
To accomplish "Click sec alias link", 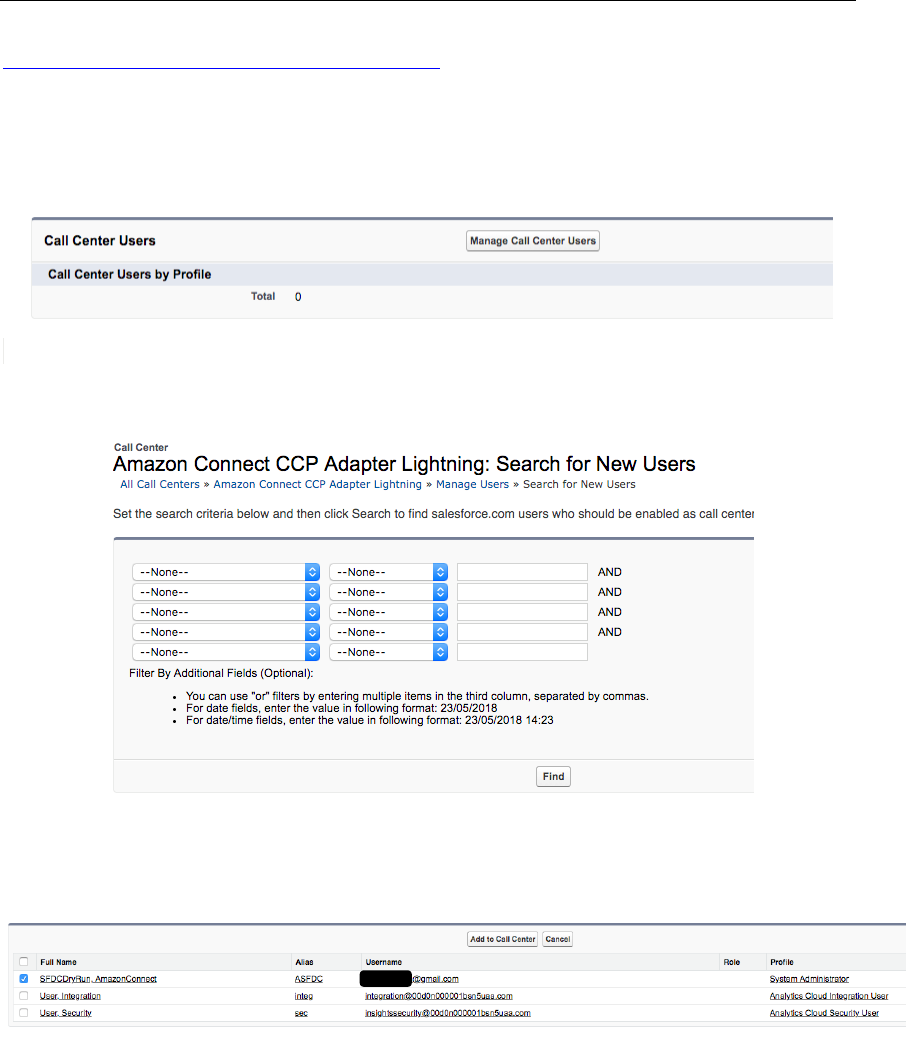I will click(301, 1013).
